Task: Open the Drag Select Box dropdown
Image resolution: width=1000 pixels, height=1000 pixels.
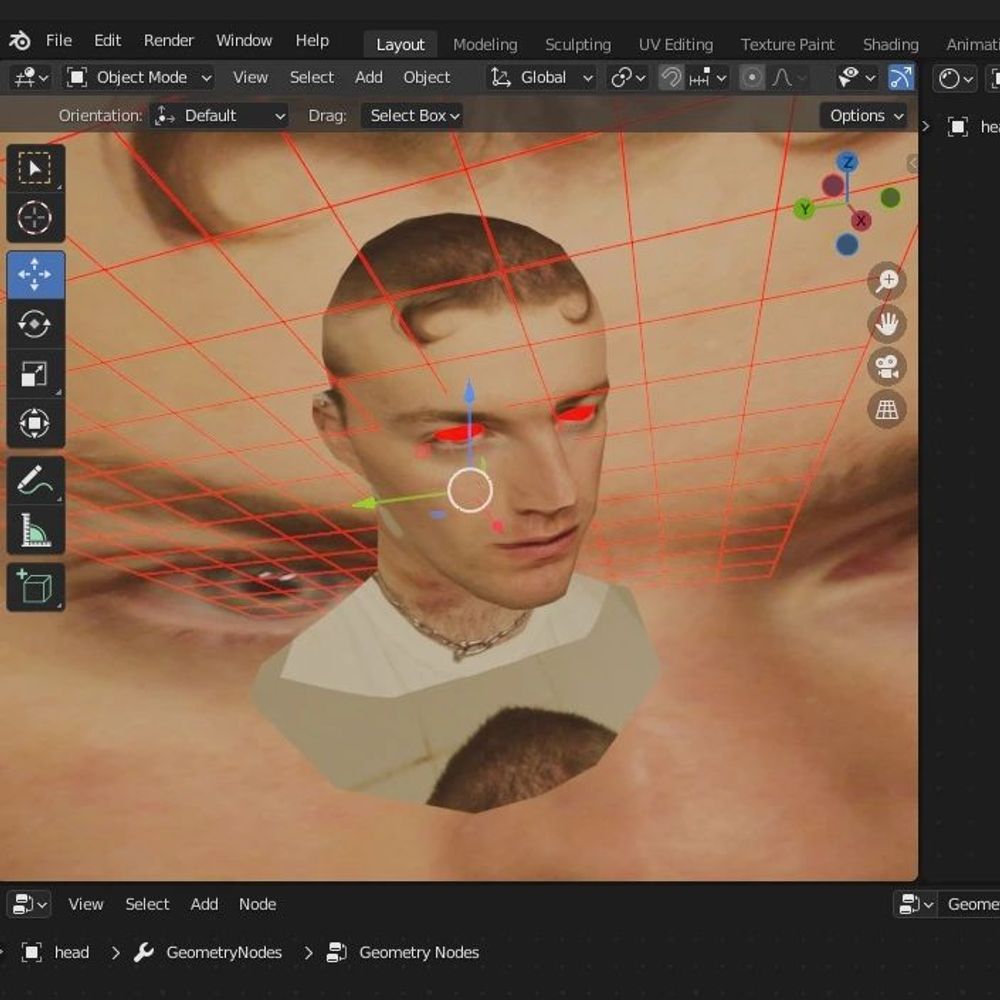Action: pyautogui.click(x=412, y=116)
